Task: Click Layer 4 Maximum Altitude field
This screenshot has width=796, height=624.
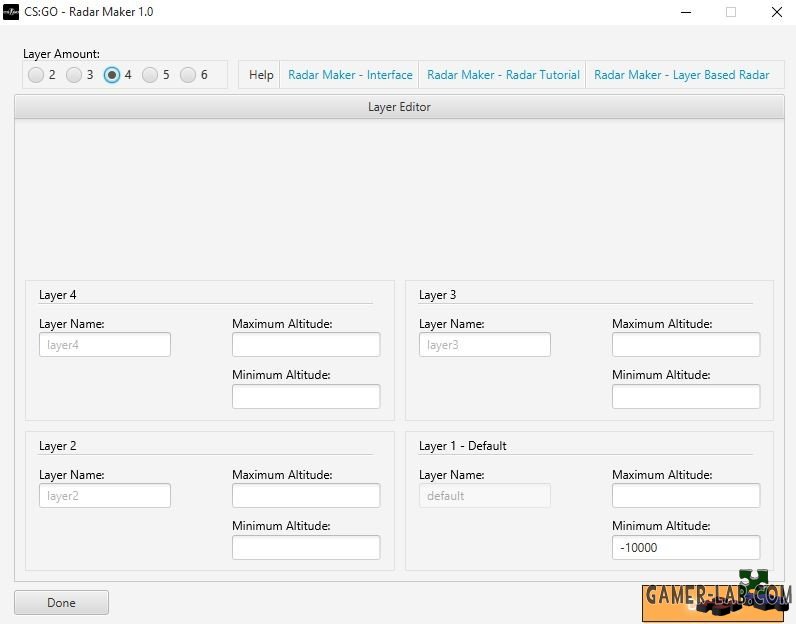Action: tap(306, 345)
